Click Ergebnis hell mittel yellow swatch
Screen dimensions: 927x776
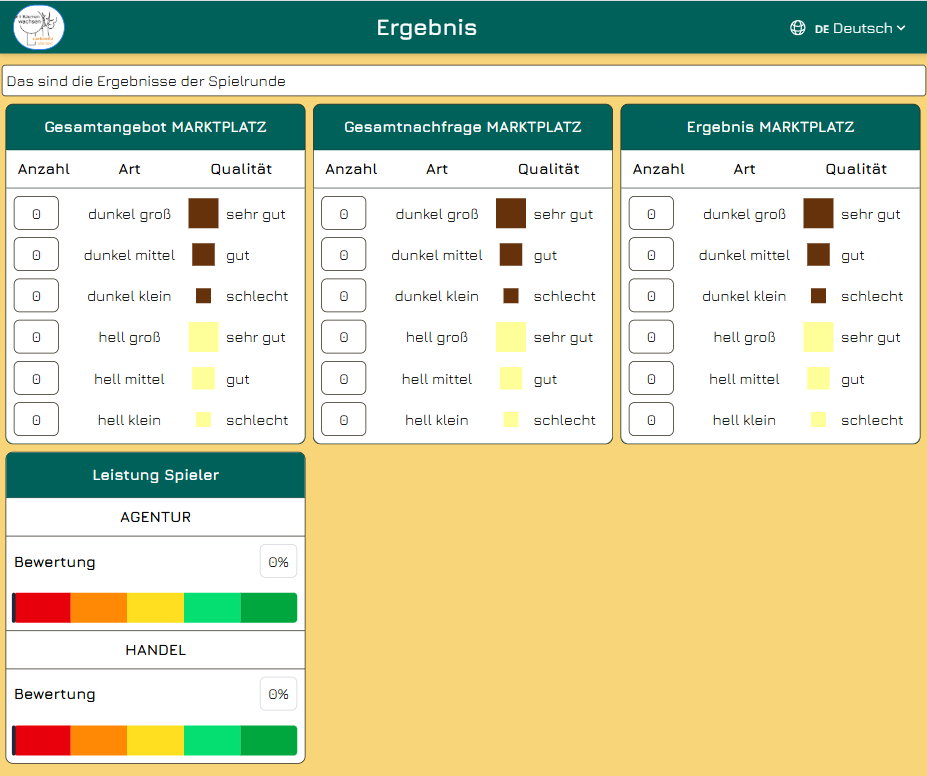[818, 378]
